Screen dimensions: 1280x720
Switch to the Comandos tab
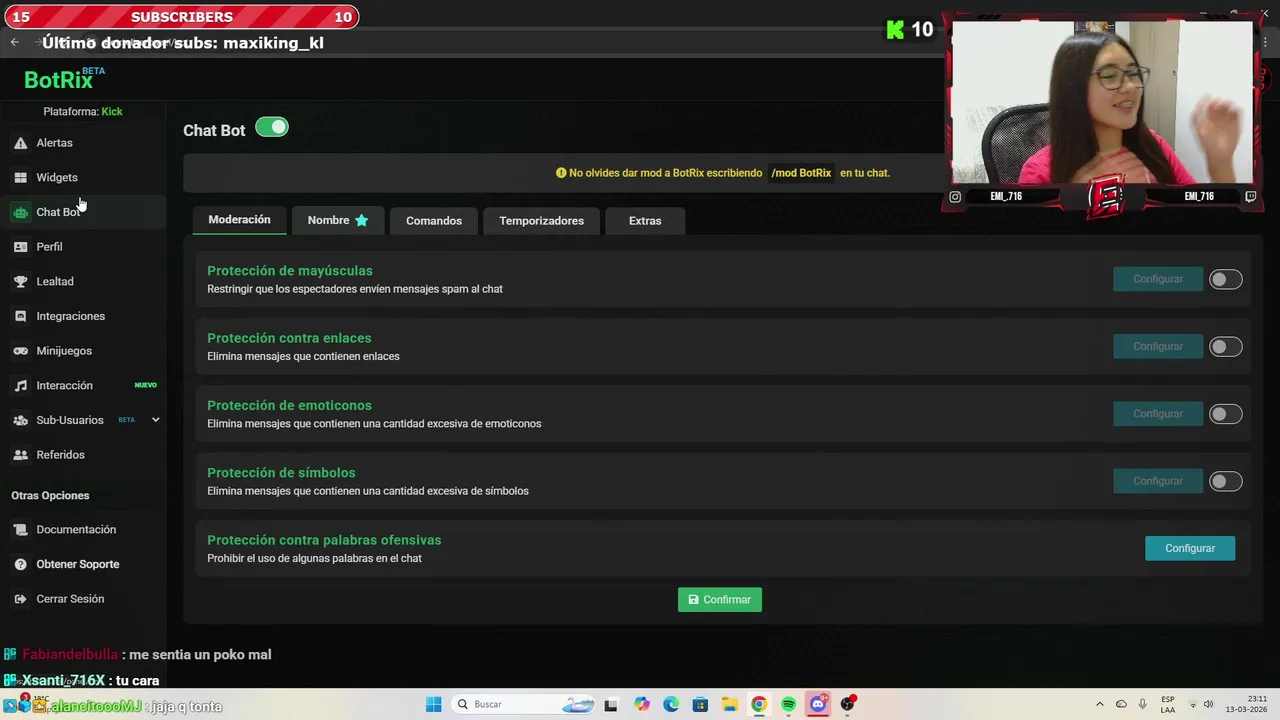click(x=434, y=221)
